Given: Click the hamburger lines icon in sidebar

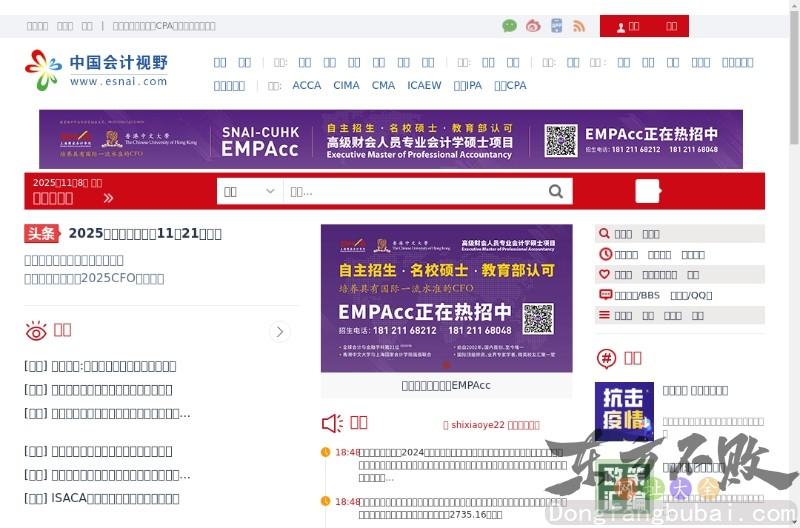Looking at the screenshot, I should [604, 315].
